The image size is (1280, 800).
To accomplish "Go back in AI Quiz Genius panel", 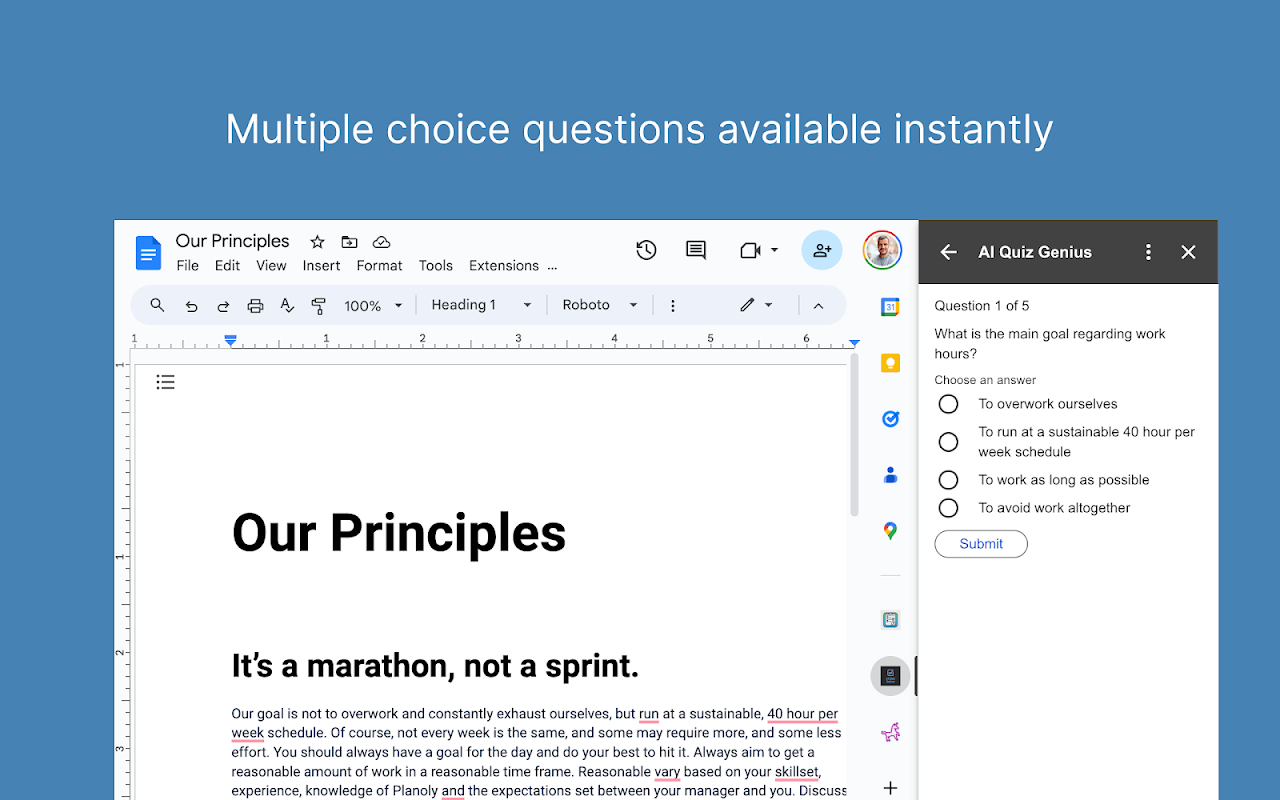I will coord(949,252).
